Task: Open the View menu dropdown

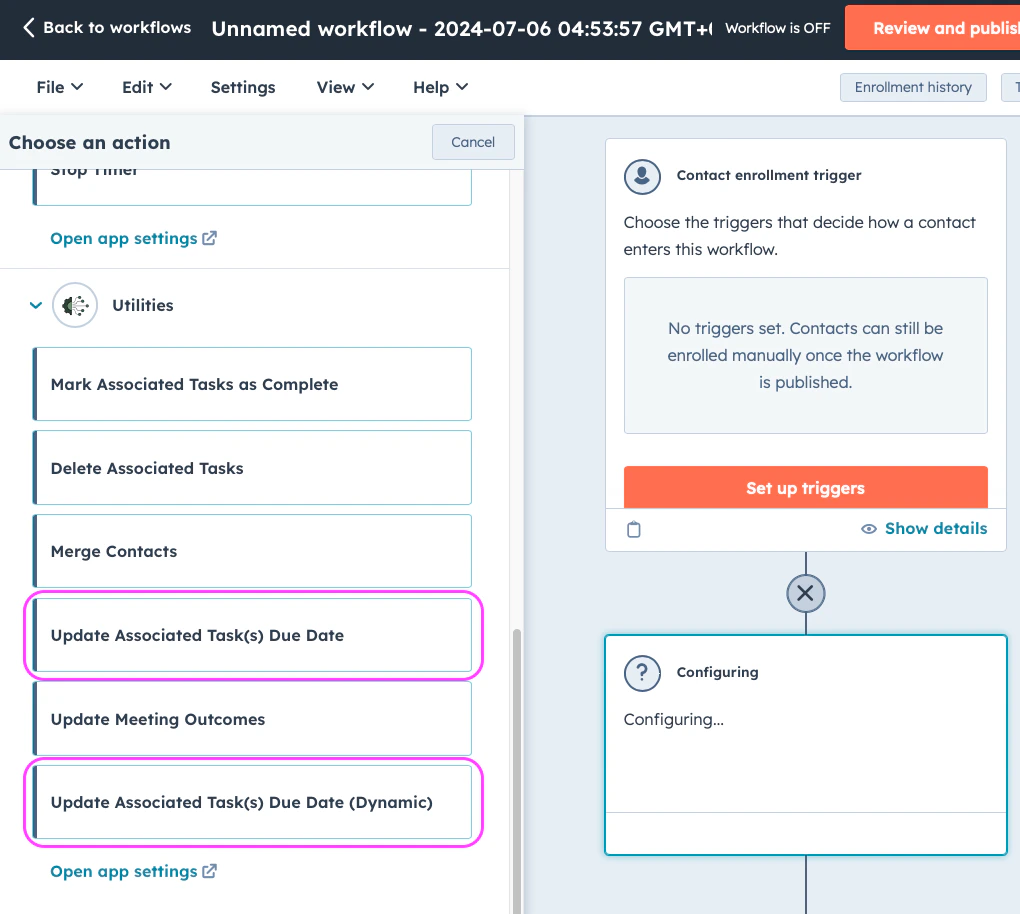Action: point(344,87)
